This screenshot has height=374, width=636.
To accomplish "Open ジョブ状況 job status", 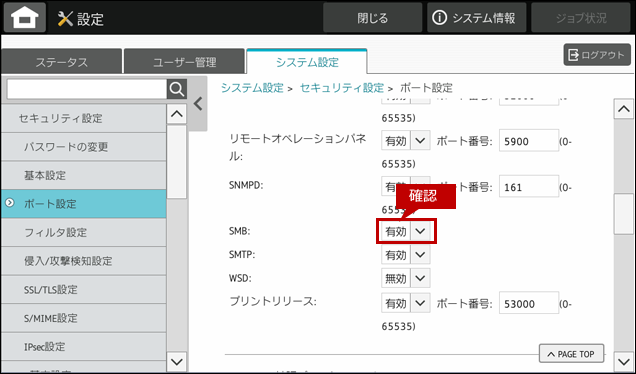I will pyautogui.click(x=581, y=18).
